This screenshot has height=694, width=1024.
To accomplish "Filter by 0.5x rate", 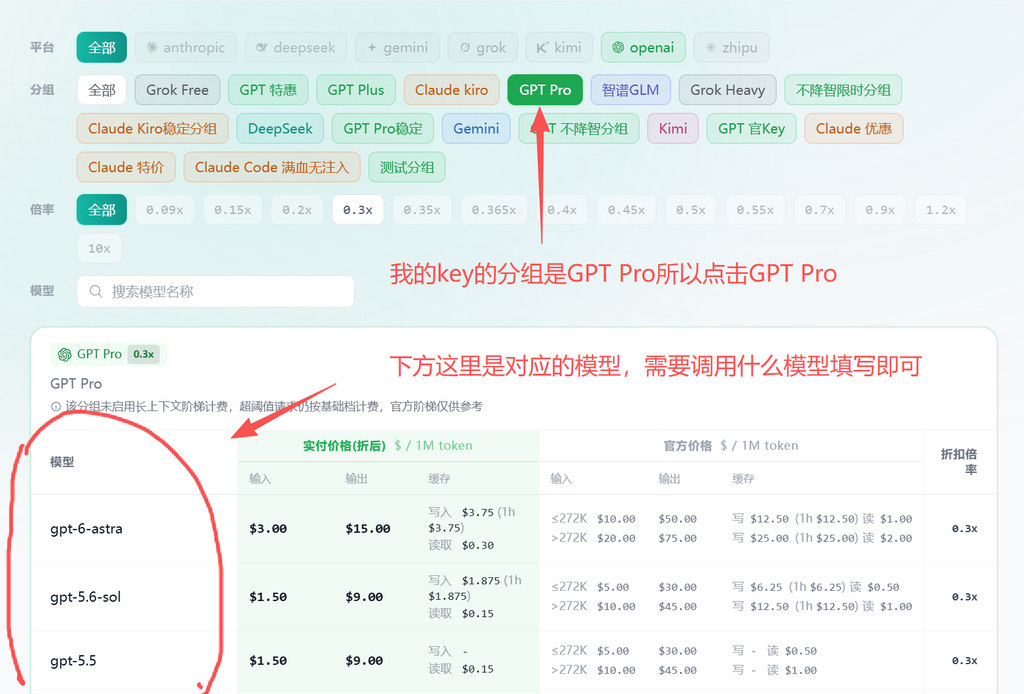I will coord(691,210).
